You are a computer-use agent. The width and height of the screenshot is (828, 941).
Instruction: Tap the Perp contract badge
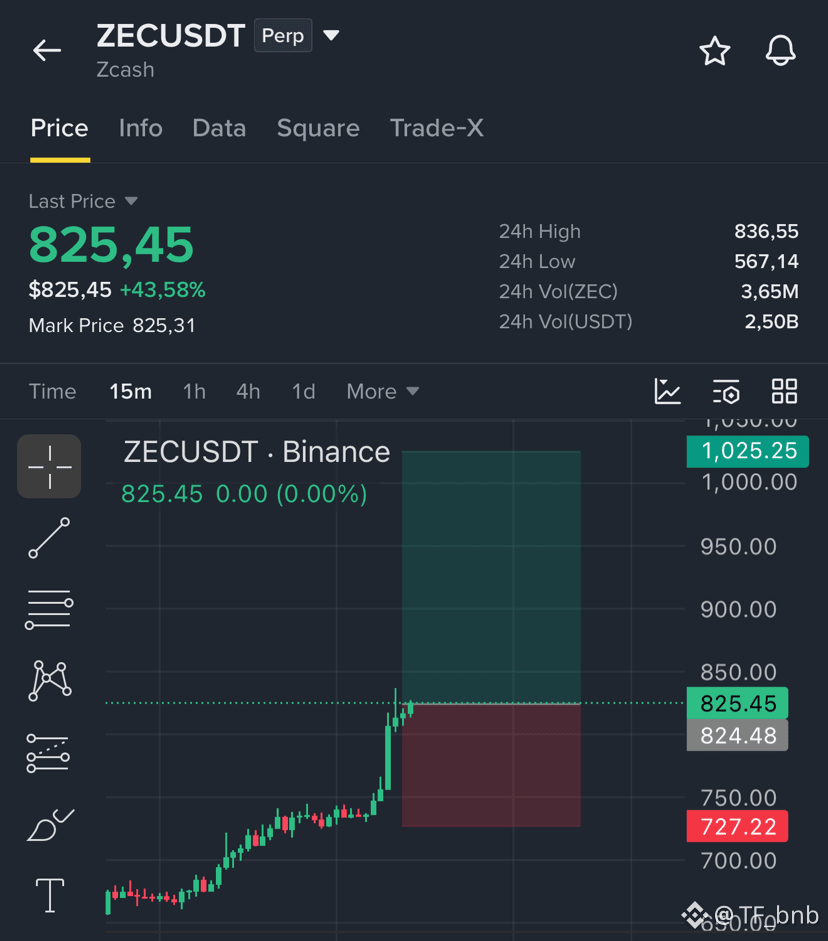(x=283, y=35)
